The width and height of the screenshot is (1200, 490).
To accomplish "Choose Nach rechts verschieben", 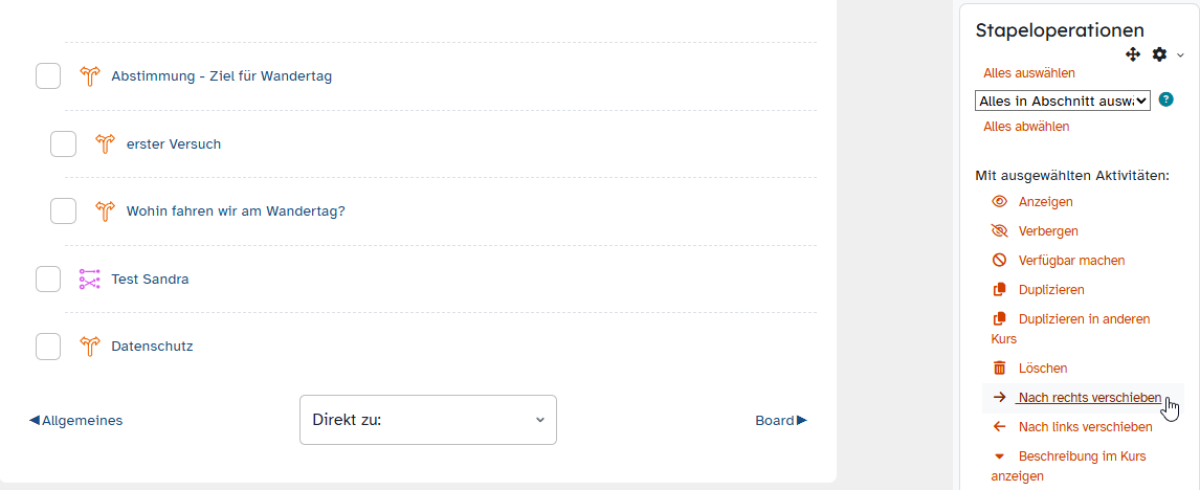I will (1089, 398).
